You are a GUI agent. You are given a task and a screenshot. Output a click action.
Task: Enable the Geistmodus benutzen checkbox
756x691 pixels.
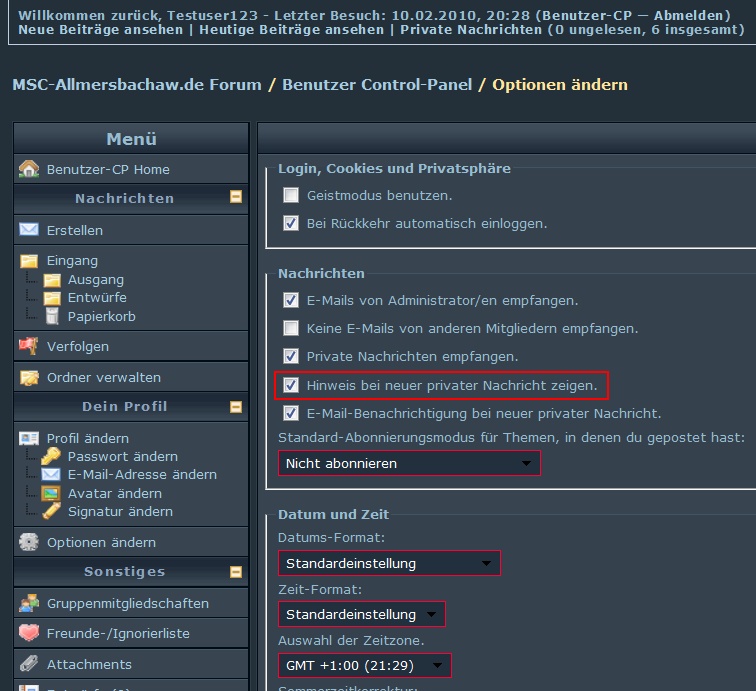click(291, 195)
